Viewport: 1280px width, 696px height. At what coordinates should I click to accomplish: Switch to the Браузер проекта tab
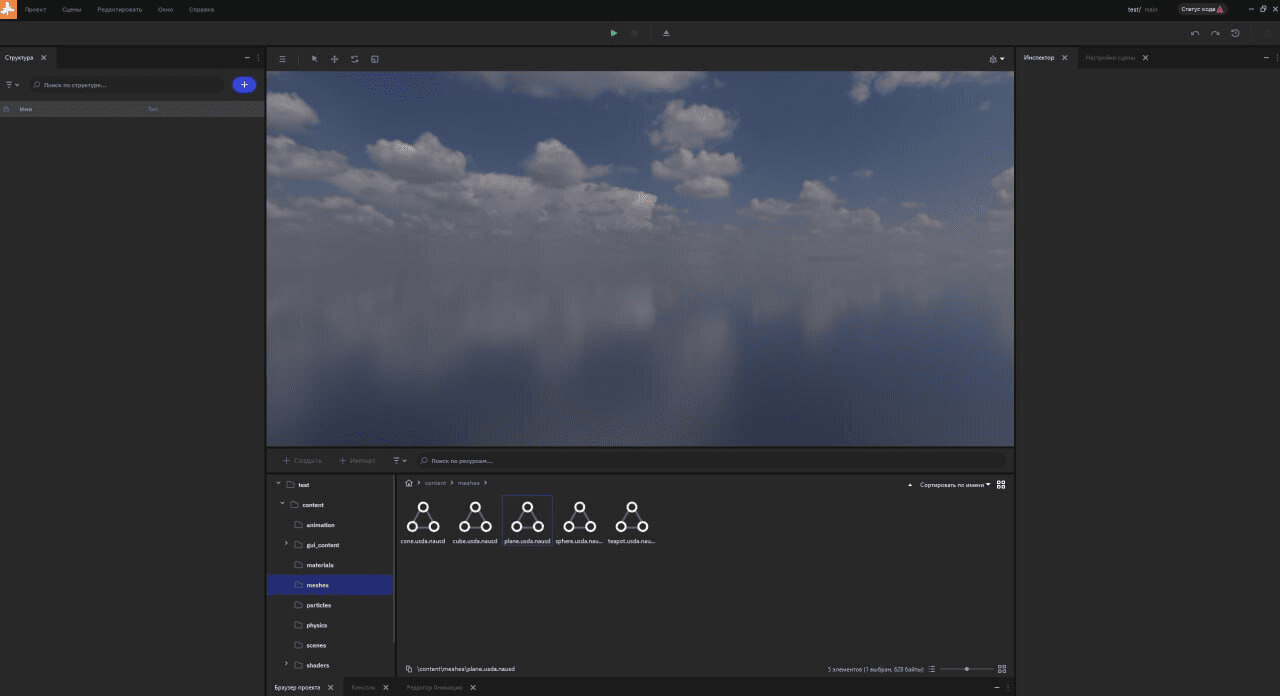pyautogui.click(x=297, y=687)
